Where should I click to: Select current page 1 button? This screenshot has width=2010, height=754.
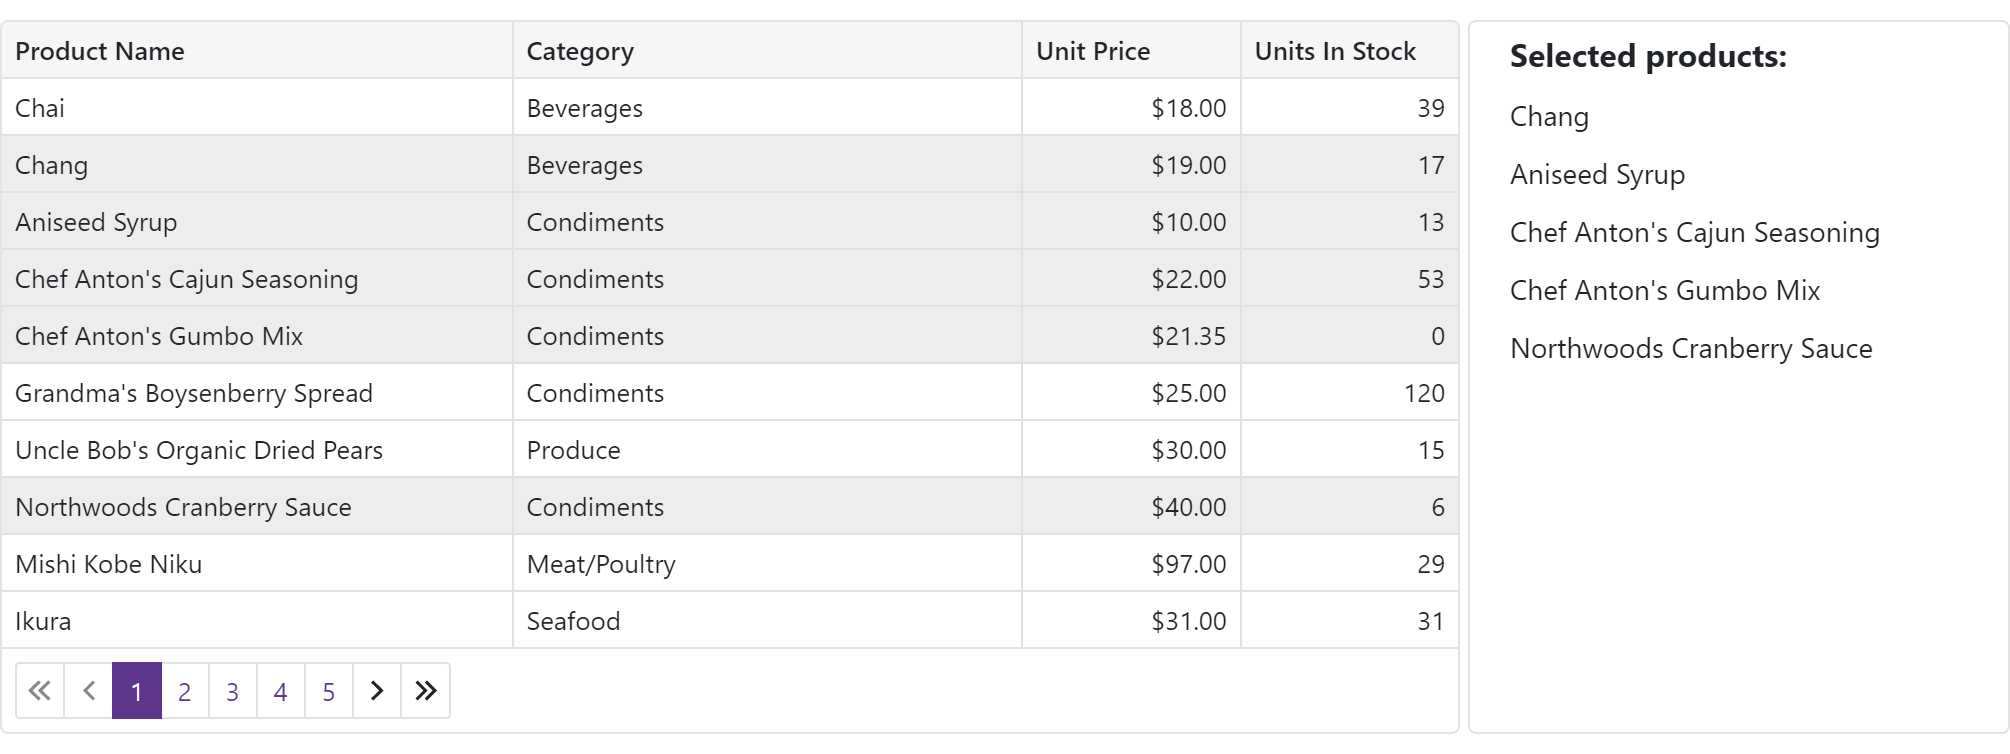click(x=137, y=691)
